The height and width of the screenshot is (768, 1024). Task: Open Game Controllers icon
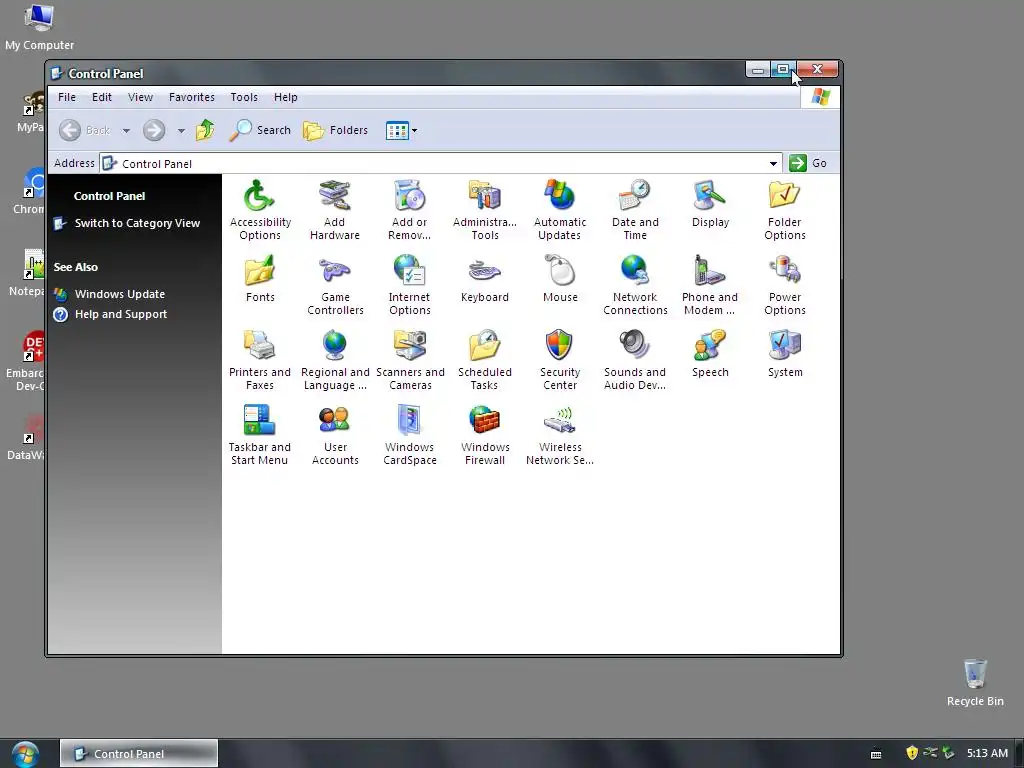click(x=335, y=285)
